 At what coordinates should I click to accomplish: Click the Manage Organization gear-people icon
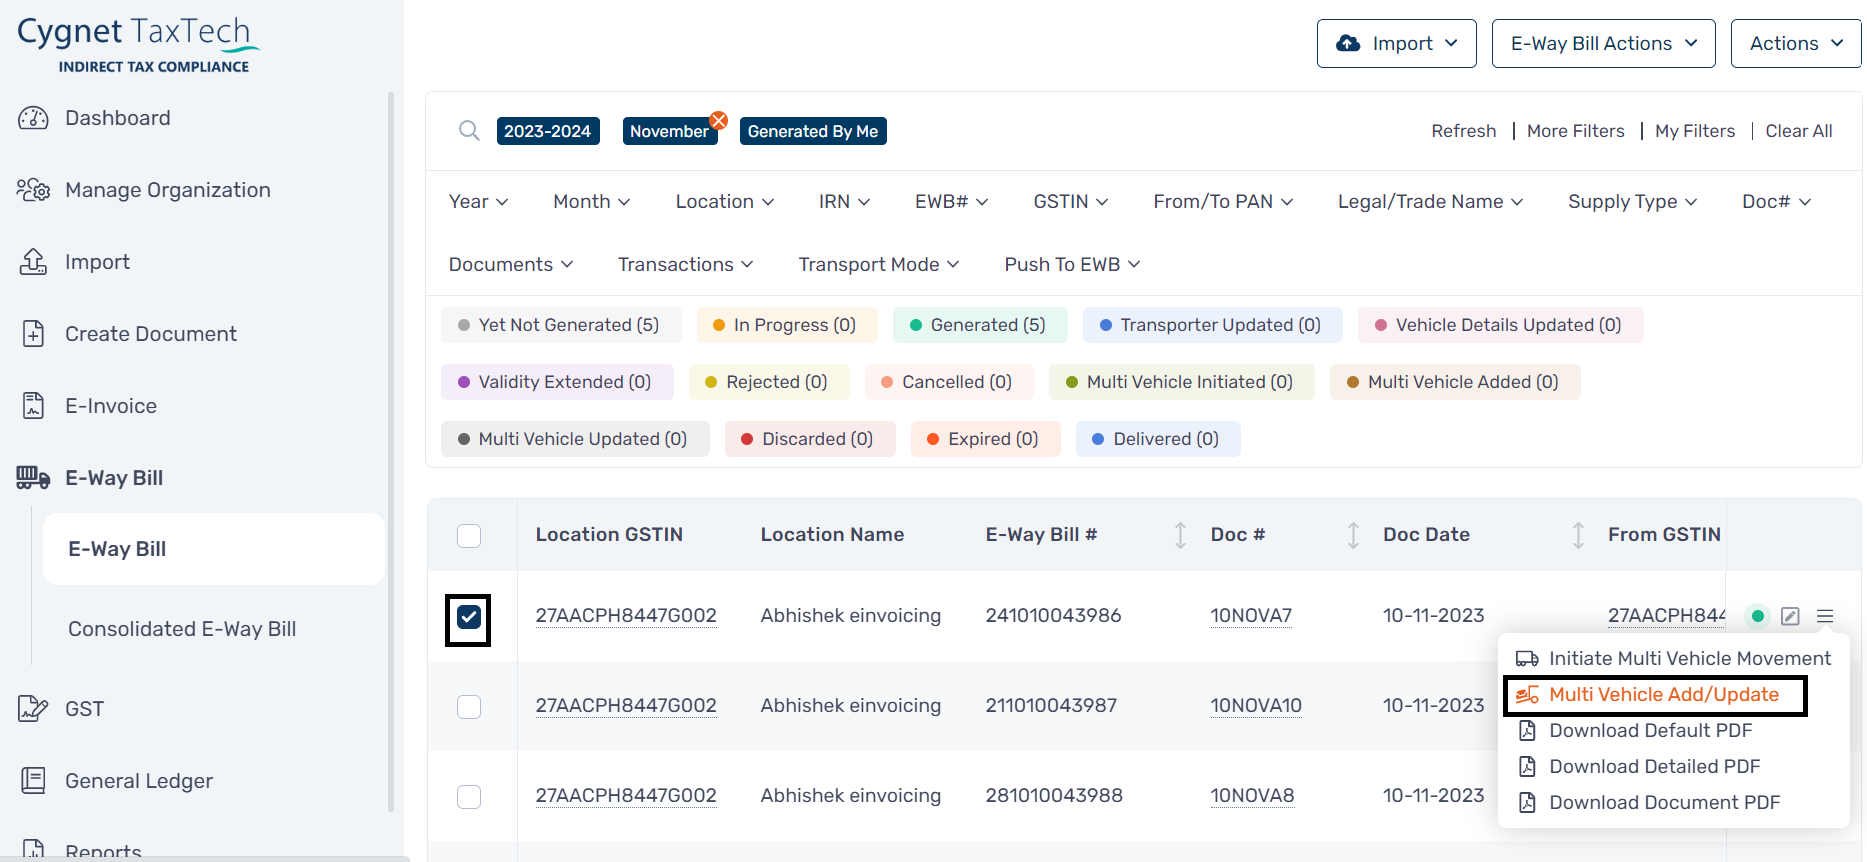pos(33,190)
